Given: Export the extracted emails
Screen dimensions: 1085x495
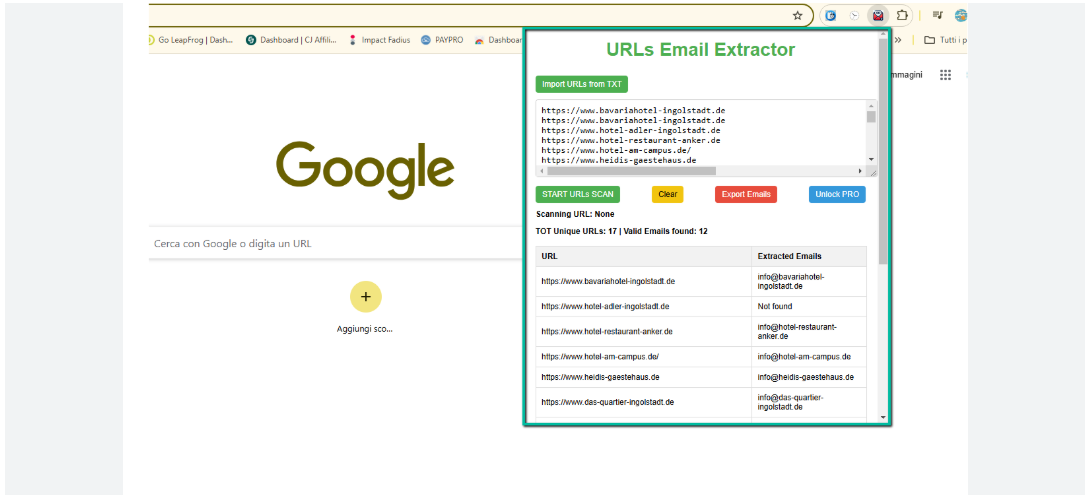Looking at the screenshot, I should (746, 195).
